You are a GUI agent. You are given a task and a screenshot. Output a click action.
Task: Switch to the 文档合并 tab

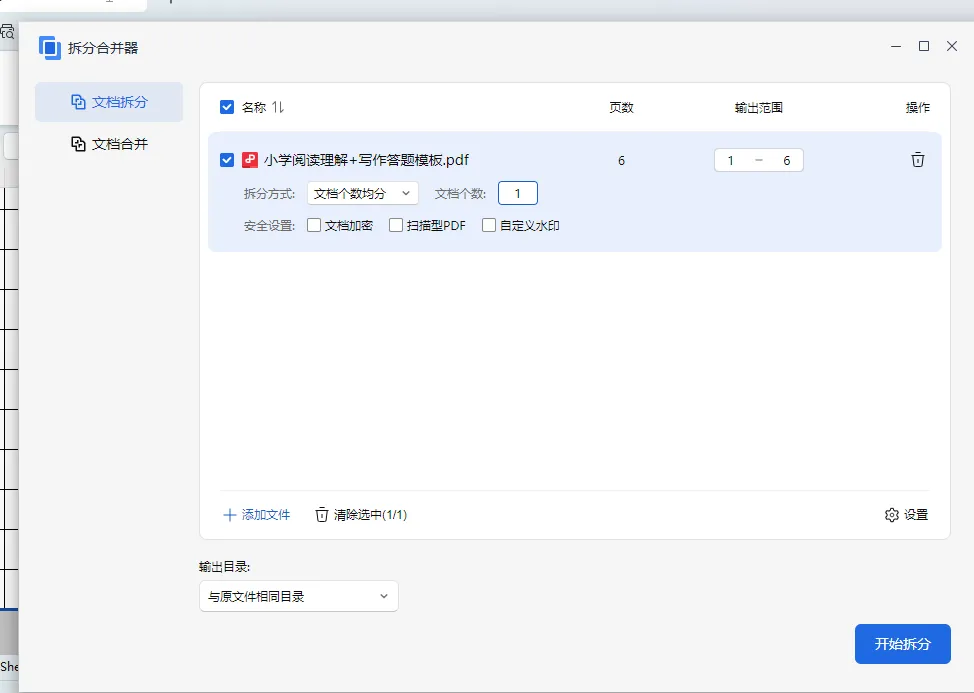click(109, 144)
